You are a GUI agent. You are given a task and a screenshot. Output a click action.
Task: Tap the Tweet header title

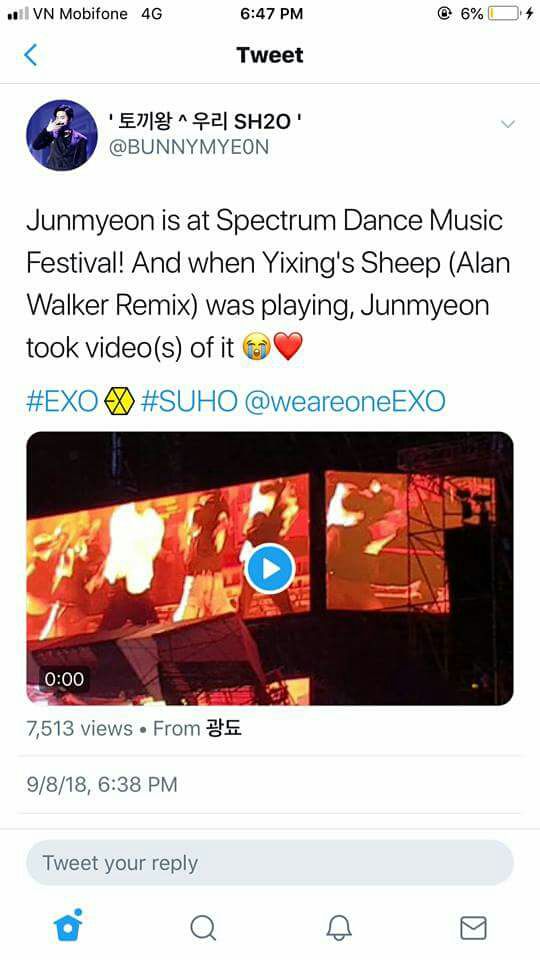[x=270, y=55]
